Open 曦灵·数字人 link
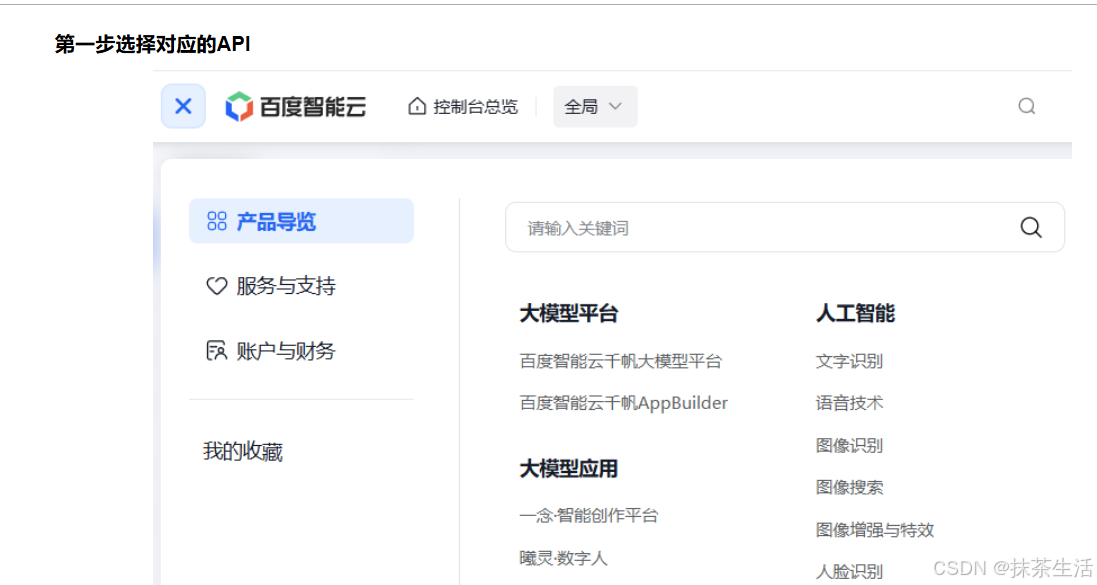 (563, 558)
